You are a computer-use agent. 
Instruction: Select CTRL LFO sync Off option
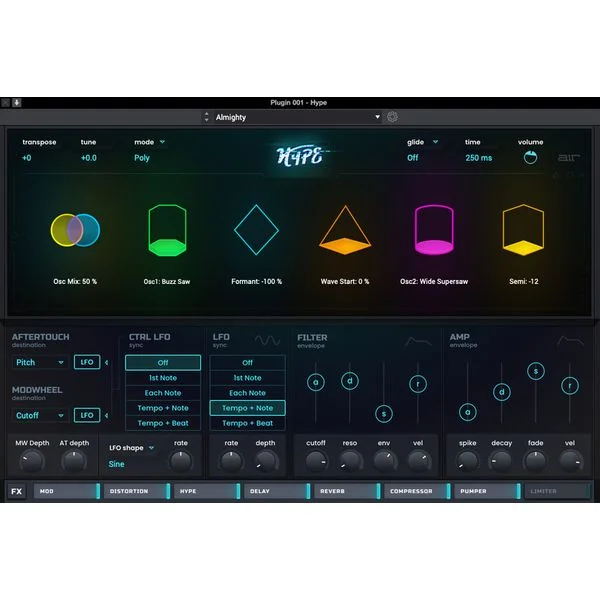coord(163,362)
